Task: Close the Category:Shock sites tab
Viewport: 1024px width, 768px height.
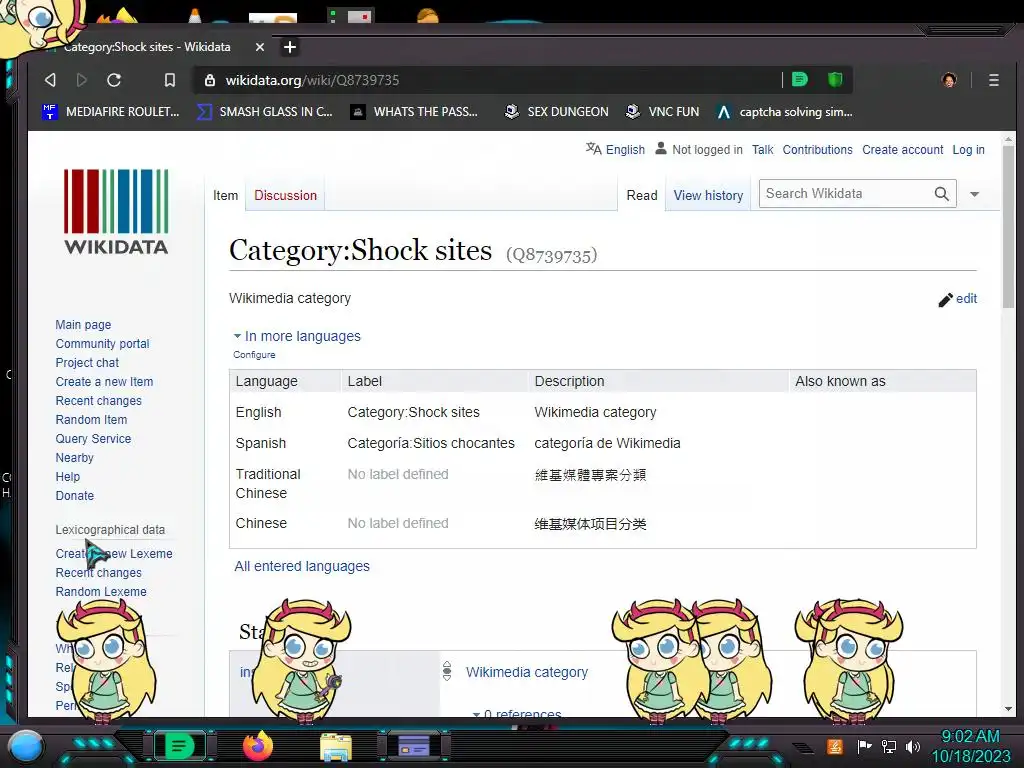Action: pos(259,47)
